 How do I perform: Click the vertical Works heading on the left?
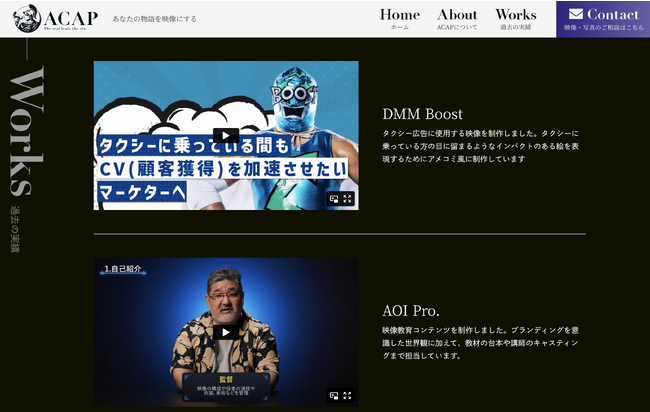coord(27,131)
